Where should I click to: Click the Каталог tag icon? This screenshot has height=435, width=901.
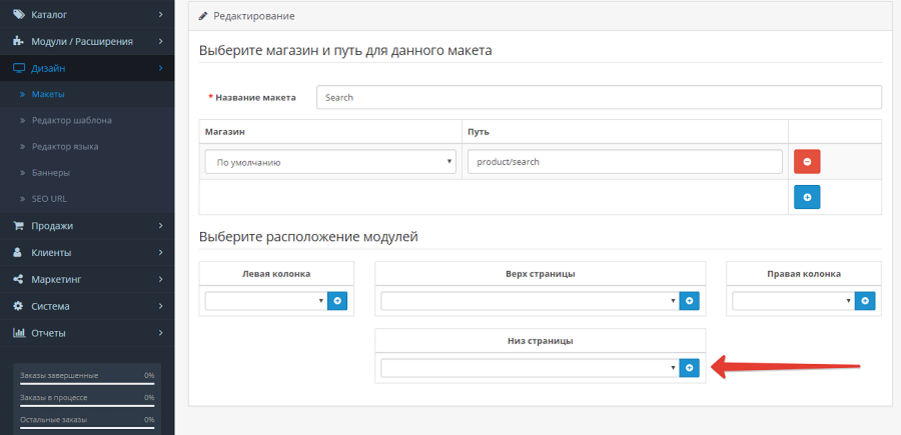19,14
